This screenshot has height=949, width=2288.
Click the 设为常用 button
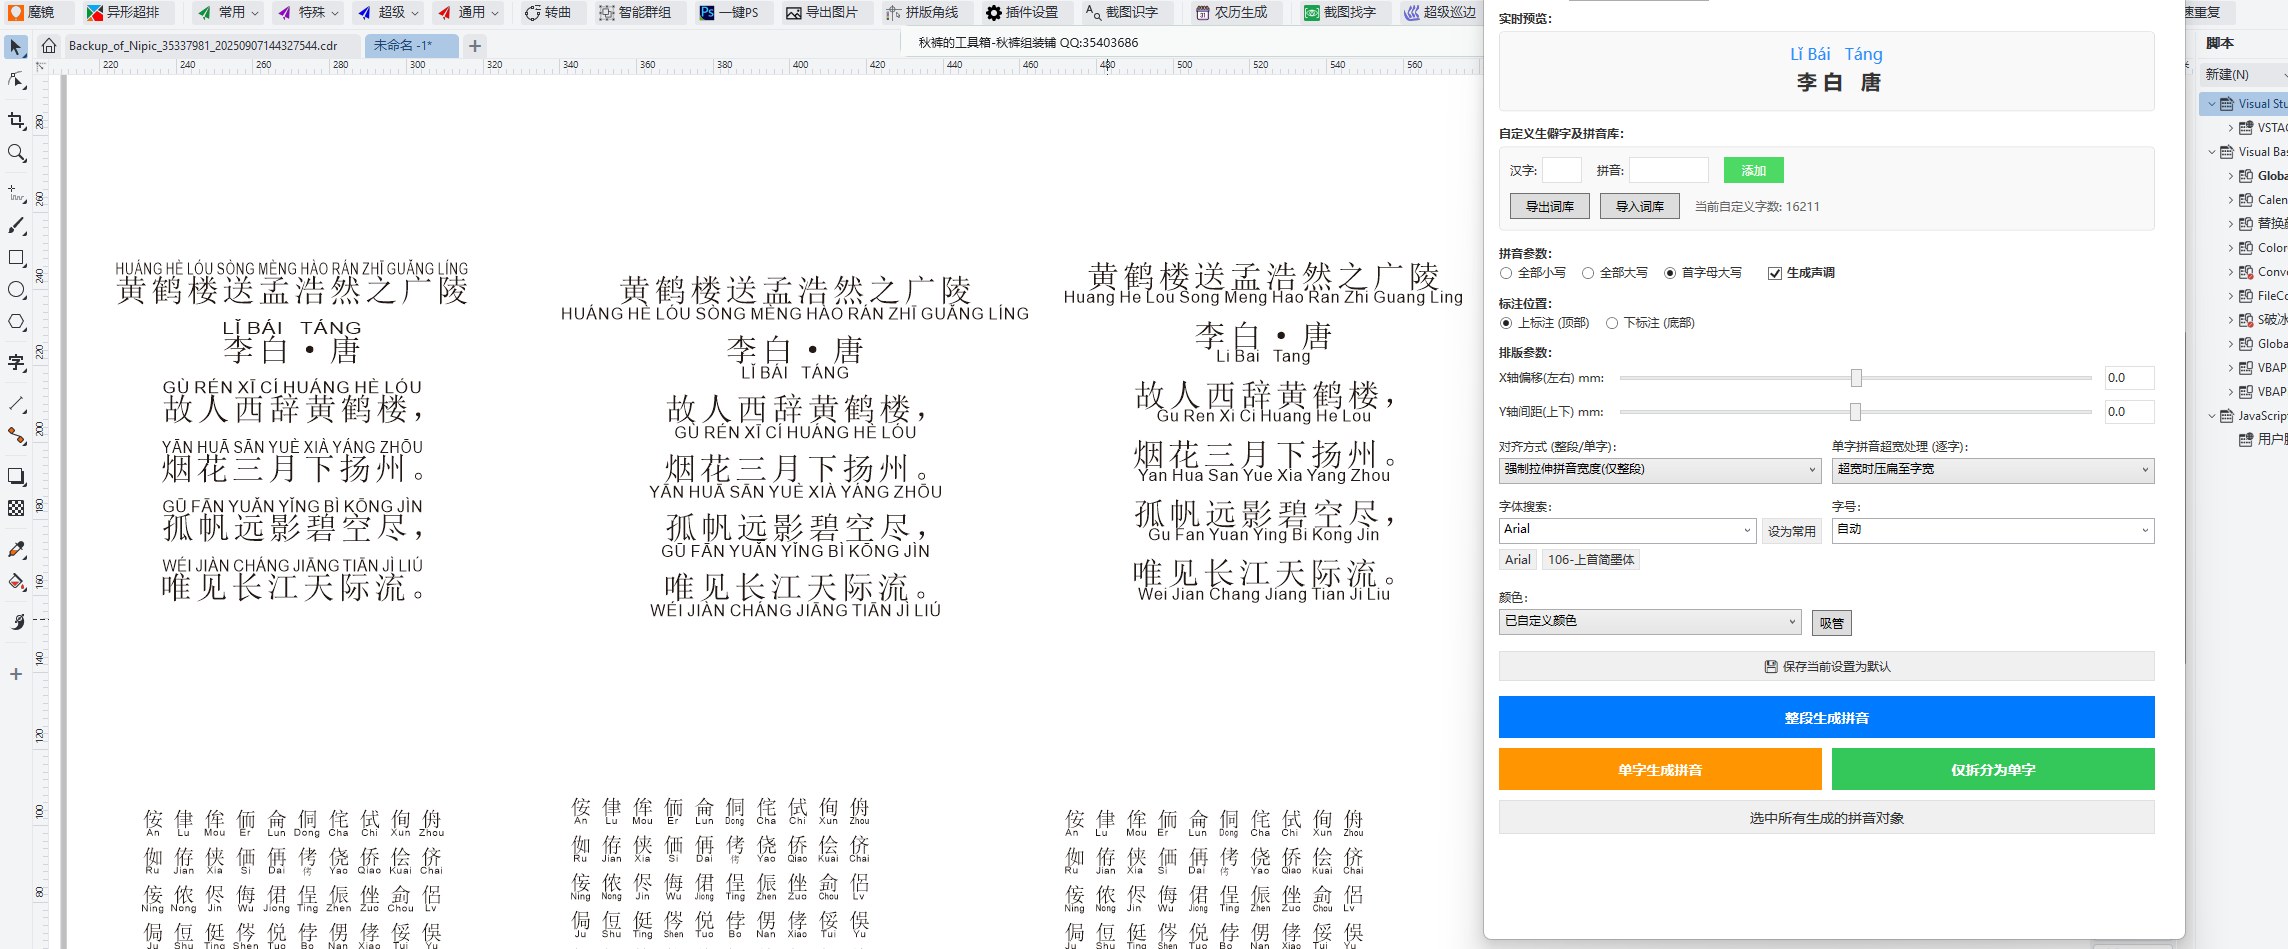(x=1791, y=531)
